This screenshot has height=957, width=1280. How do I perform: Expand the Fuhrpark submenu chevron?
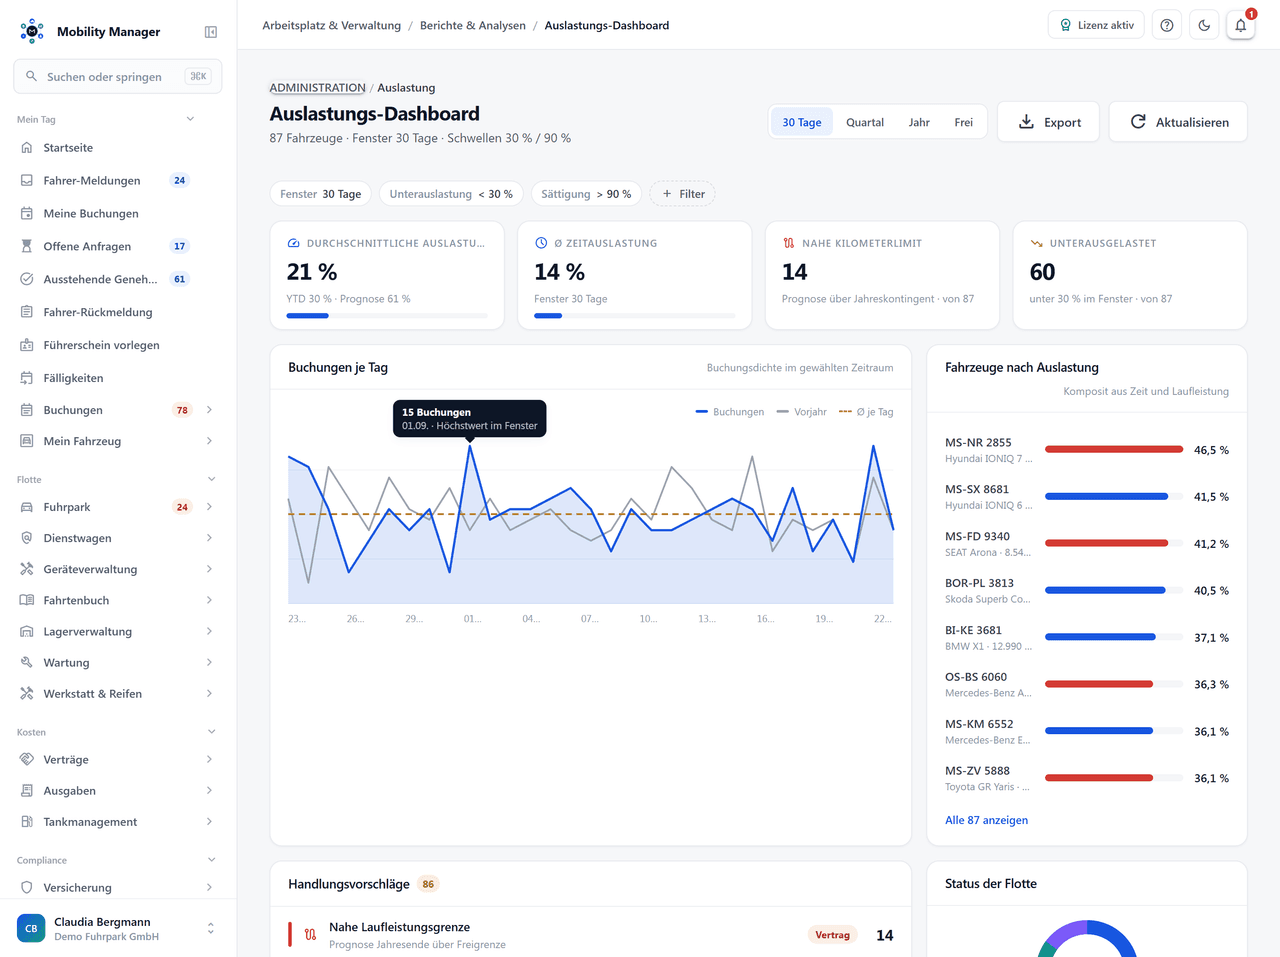pos(209,507)
